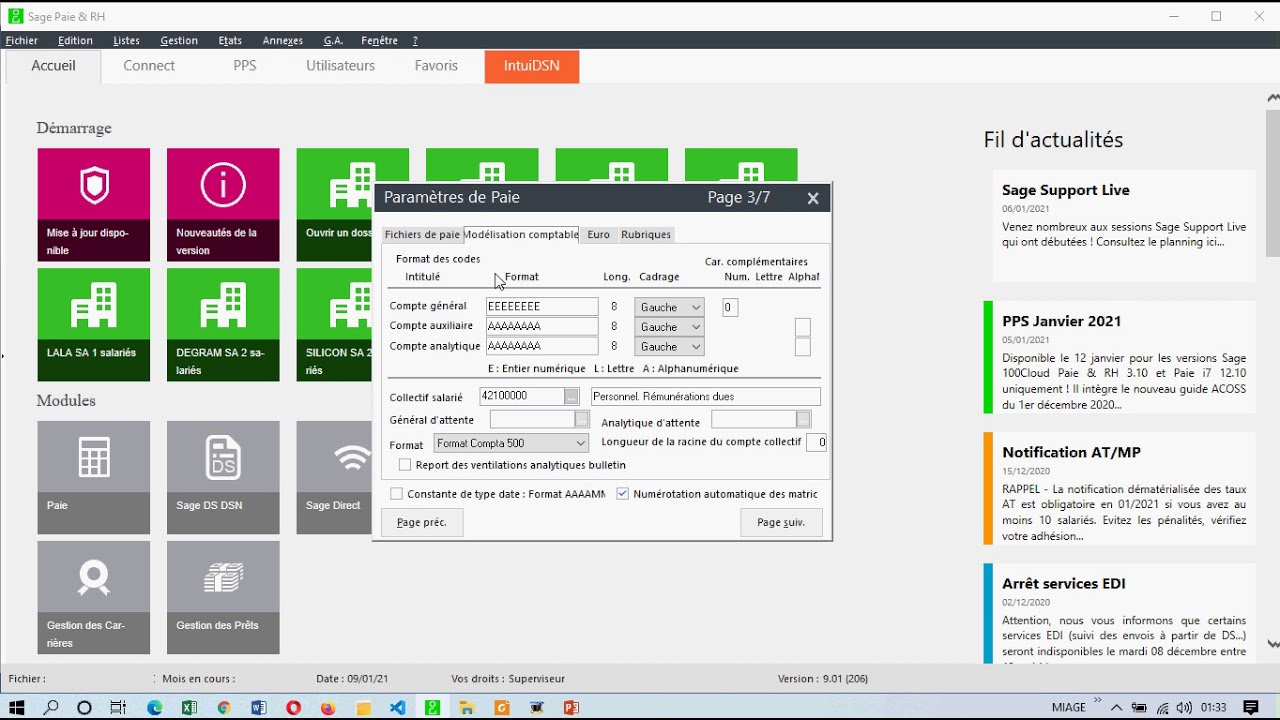Show hidden system tray icons
This screenshot has width=1280, height=720.
1117,707
